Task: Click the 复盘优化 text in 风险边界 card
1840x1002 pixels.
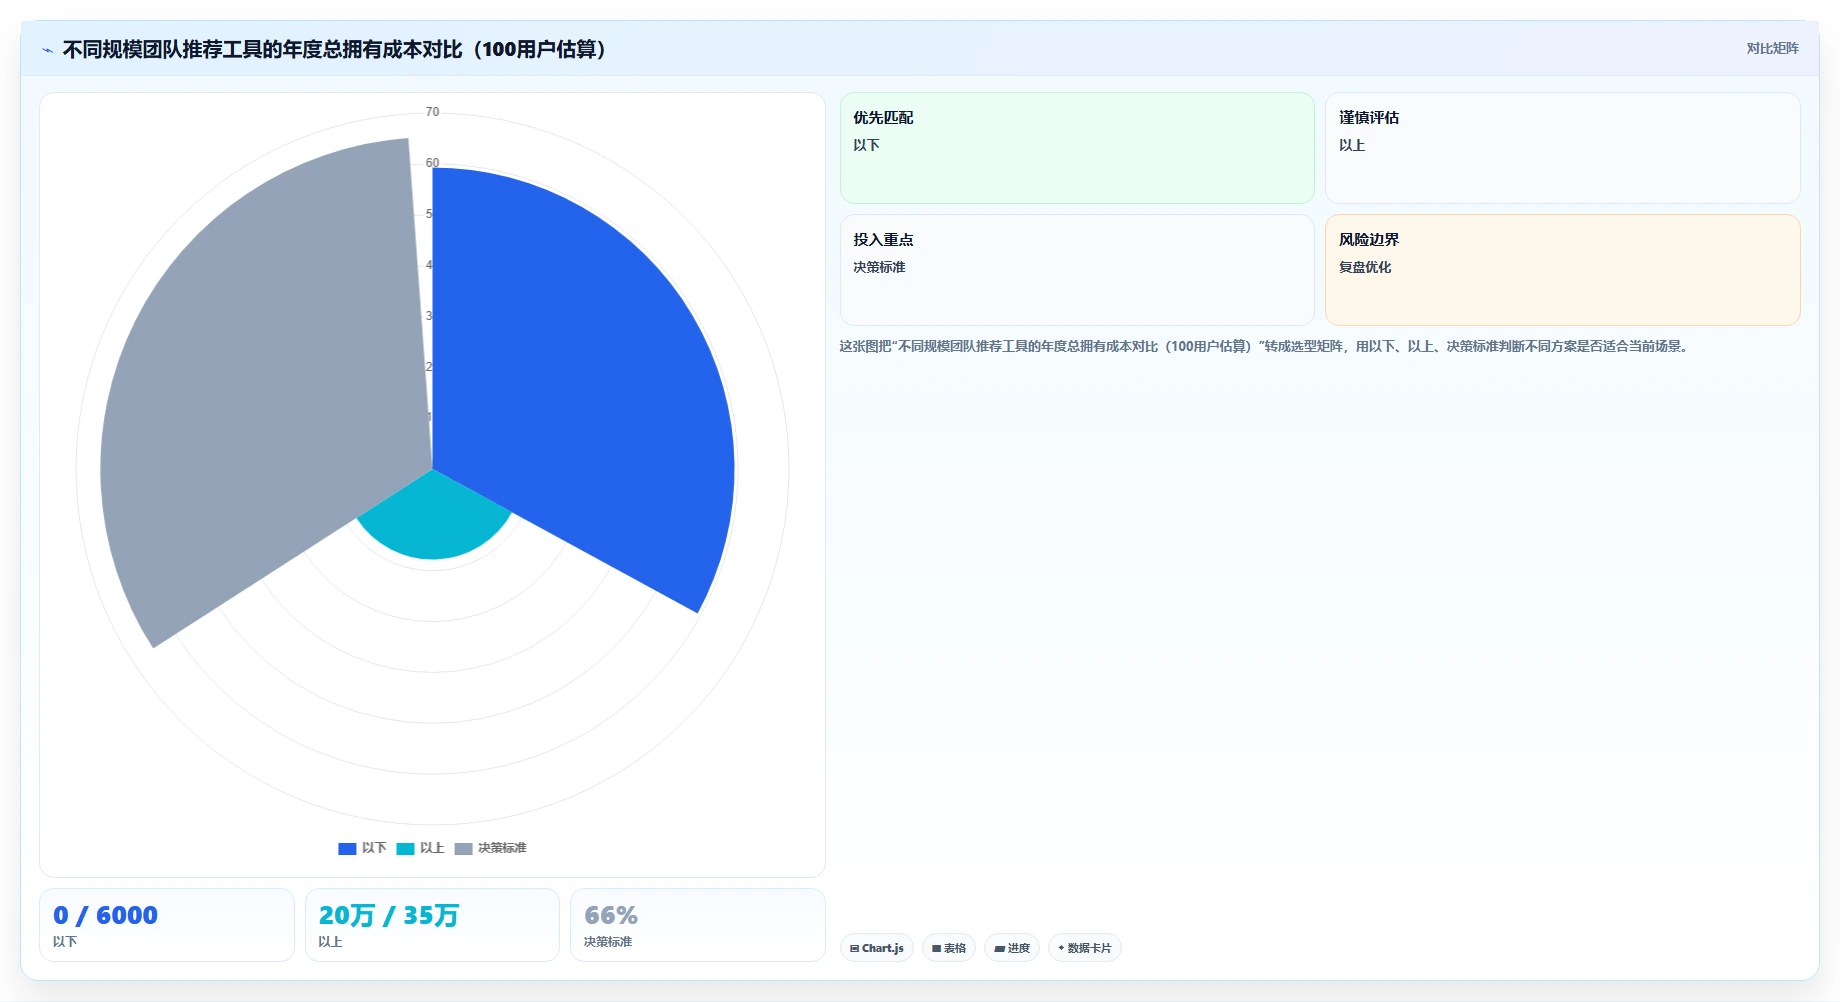Action: [1365, 267]
